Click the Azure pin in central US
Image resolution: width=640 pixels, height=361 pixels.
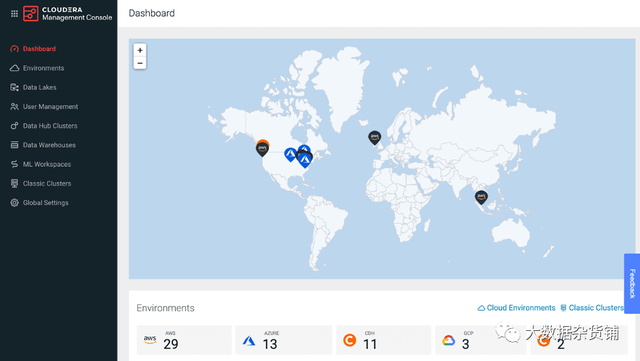click(290, 154)
